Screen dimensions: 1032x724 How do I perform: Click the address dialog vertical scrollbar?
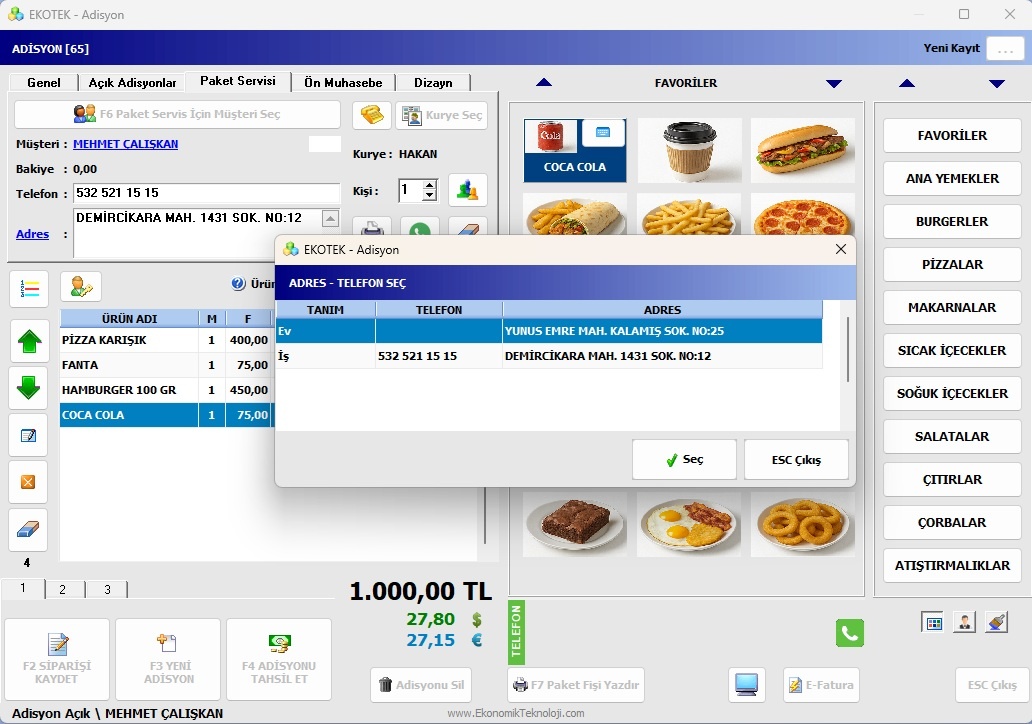coord(848,349)
